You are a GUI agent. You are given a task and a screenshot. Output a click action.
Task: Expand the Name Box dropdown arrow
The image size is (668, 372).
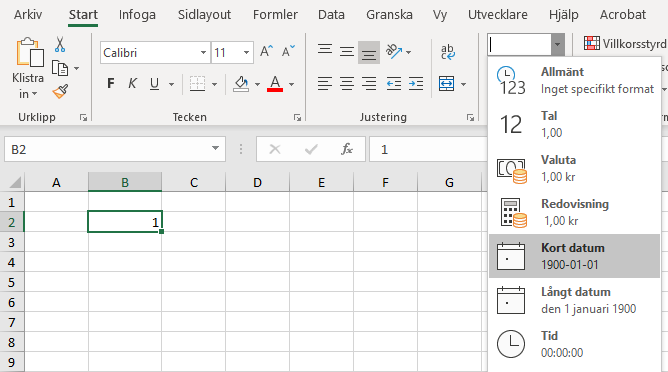coord(215,149)
